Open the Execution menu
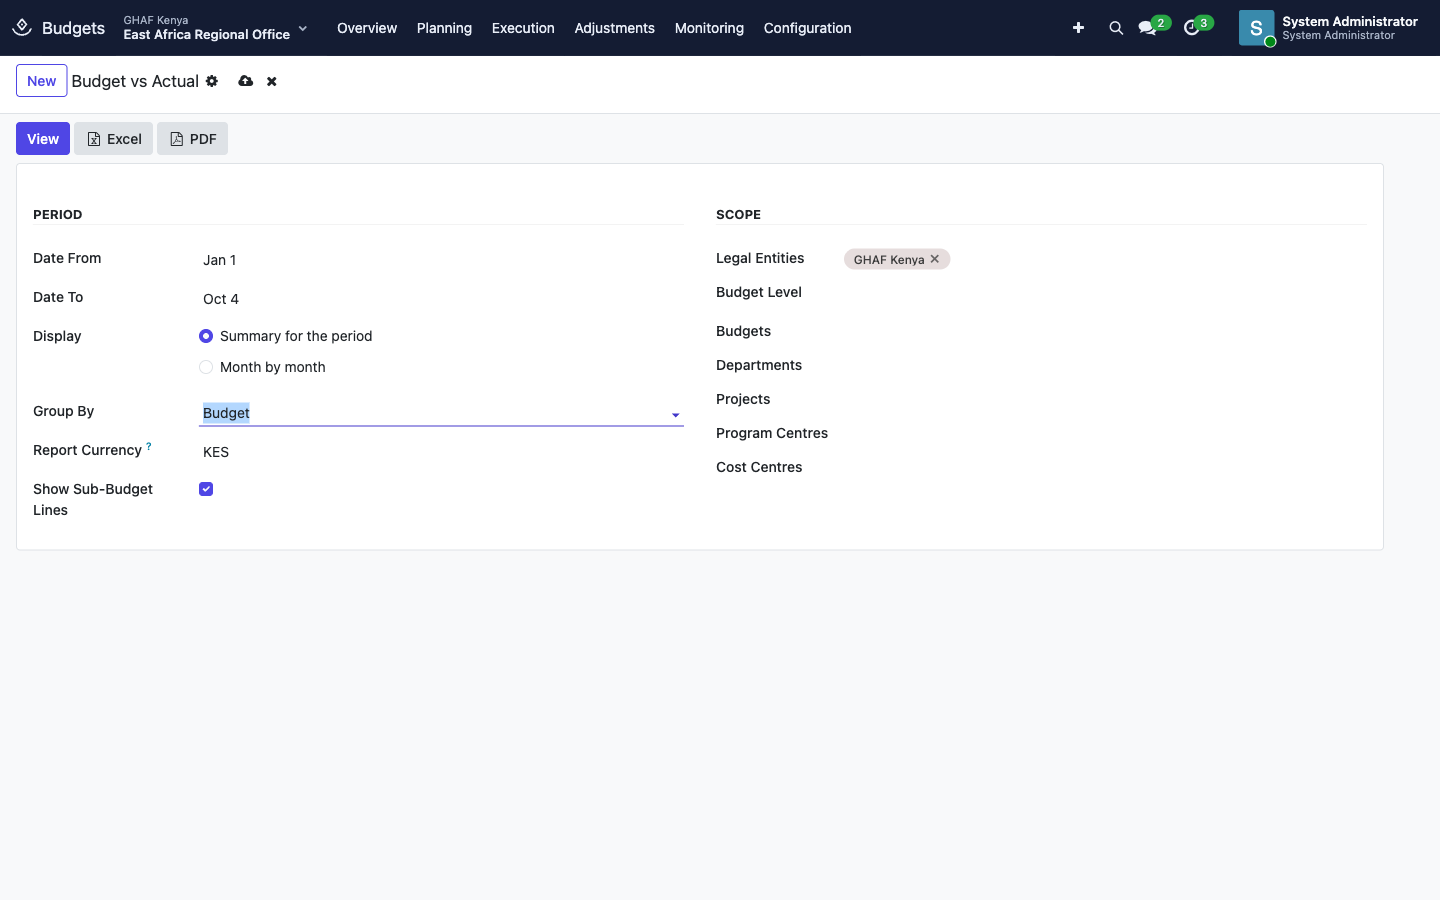 [x=523, y=28]
